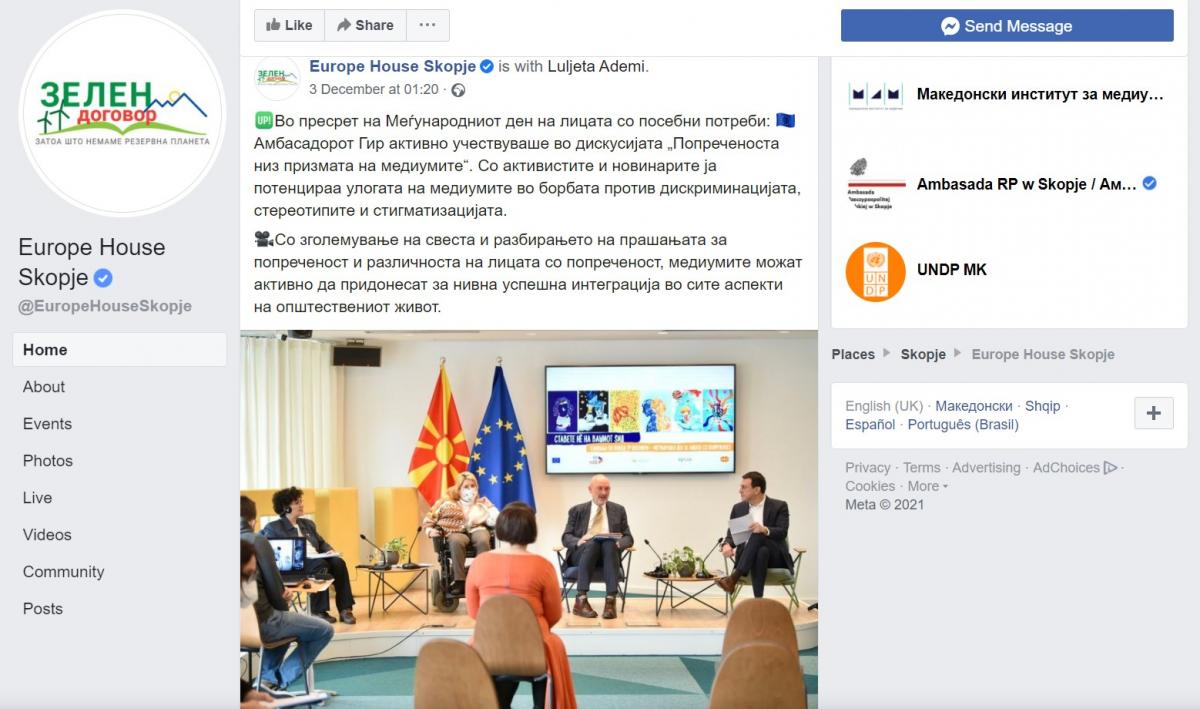
Task: Send Message to the page
Action: click(x=1007, y=26)
